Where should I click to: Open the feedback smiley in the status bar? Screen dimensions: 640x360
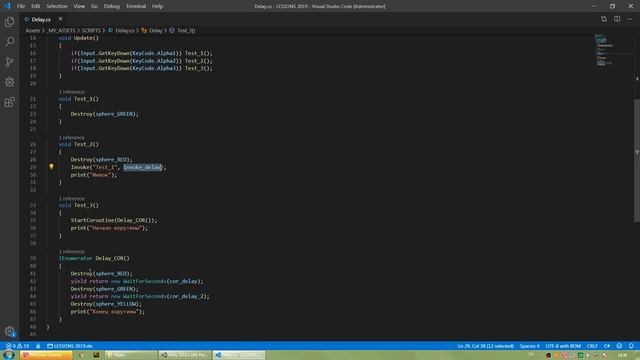coord(619,346)
